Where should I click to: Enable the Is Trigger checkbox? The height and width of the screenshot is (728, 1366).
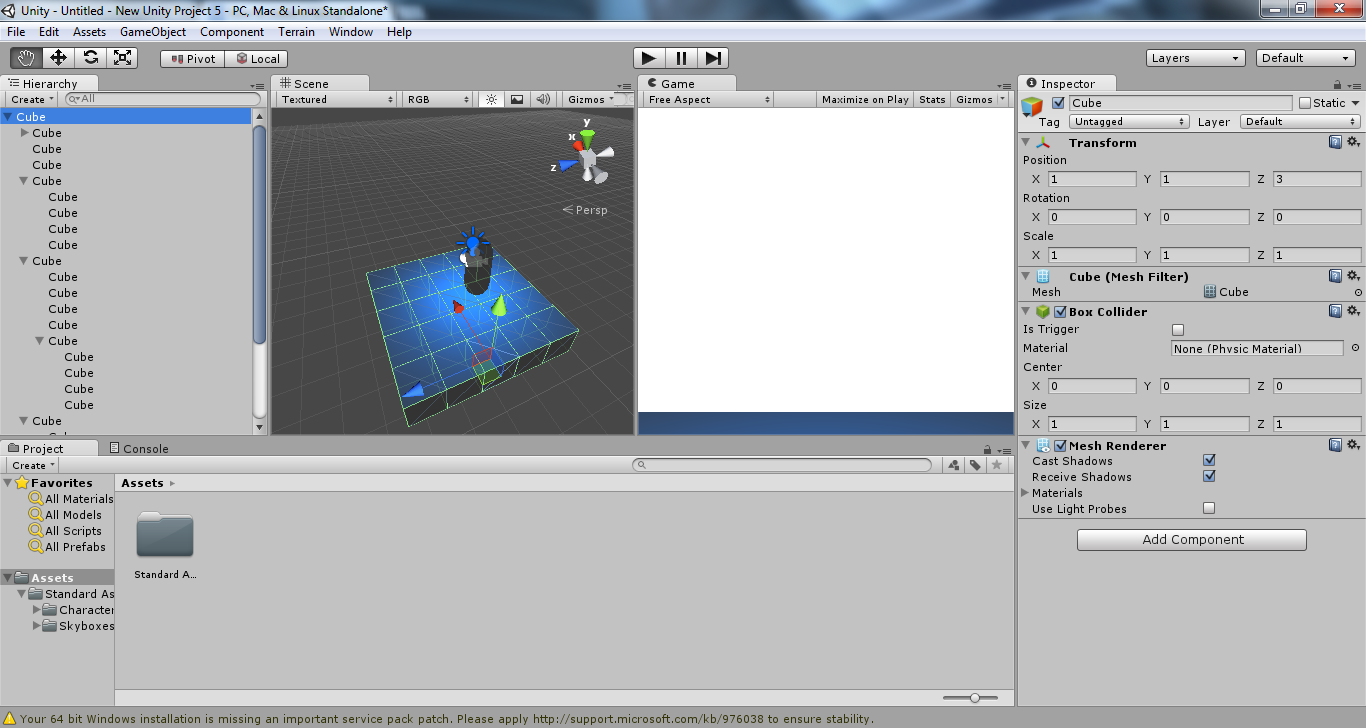coord(1178,330)
